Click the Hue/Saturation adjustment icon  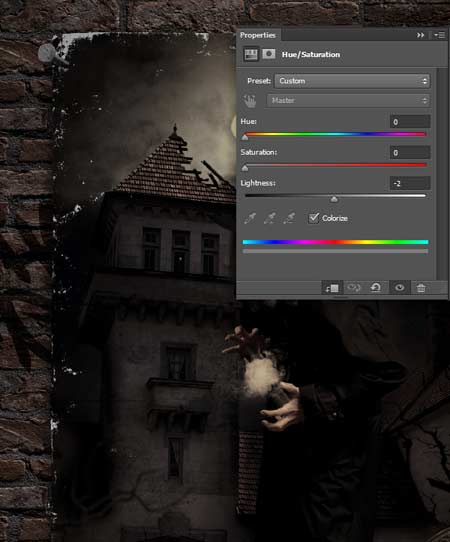251,54
